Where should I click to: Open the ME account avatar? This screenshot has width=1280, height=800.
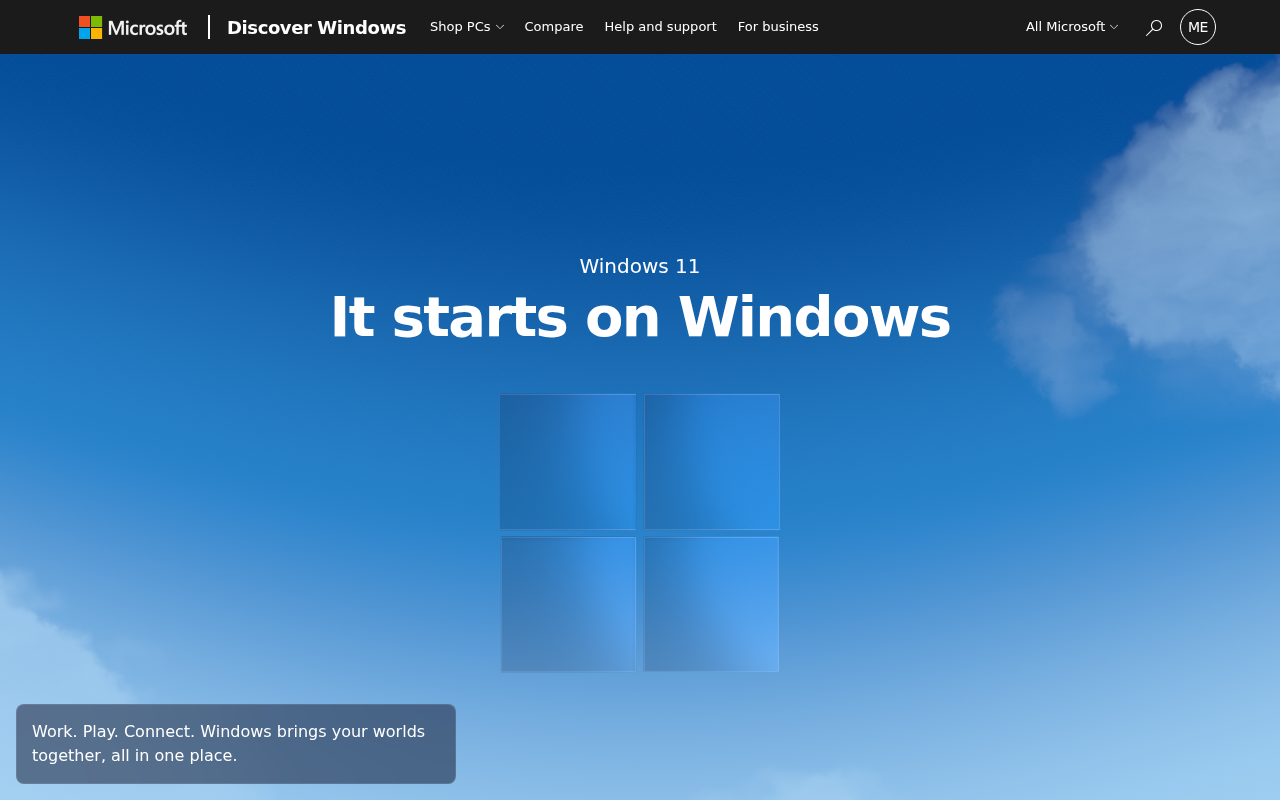1198,27
